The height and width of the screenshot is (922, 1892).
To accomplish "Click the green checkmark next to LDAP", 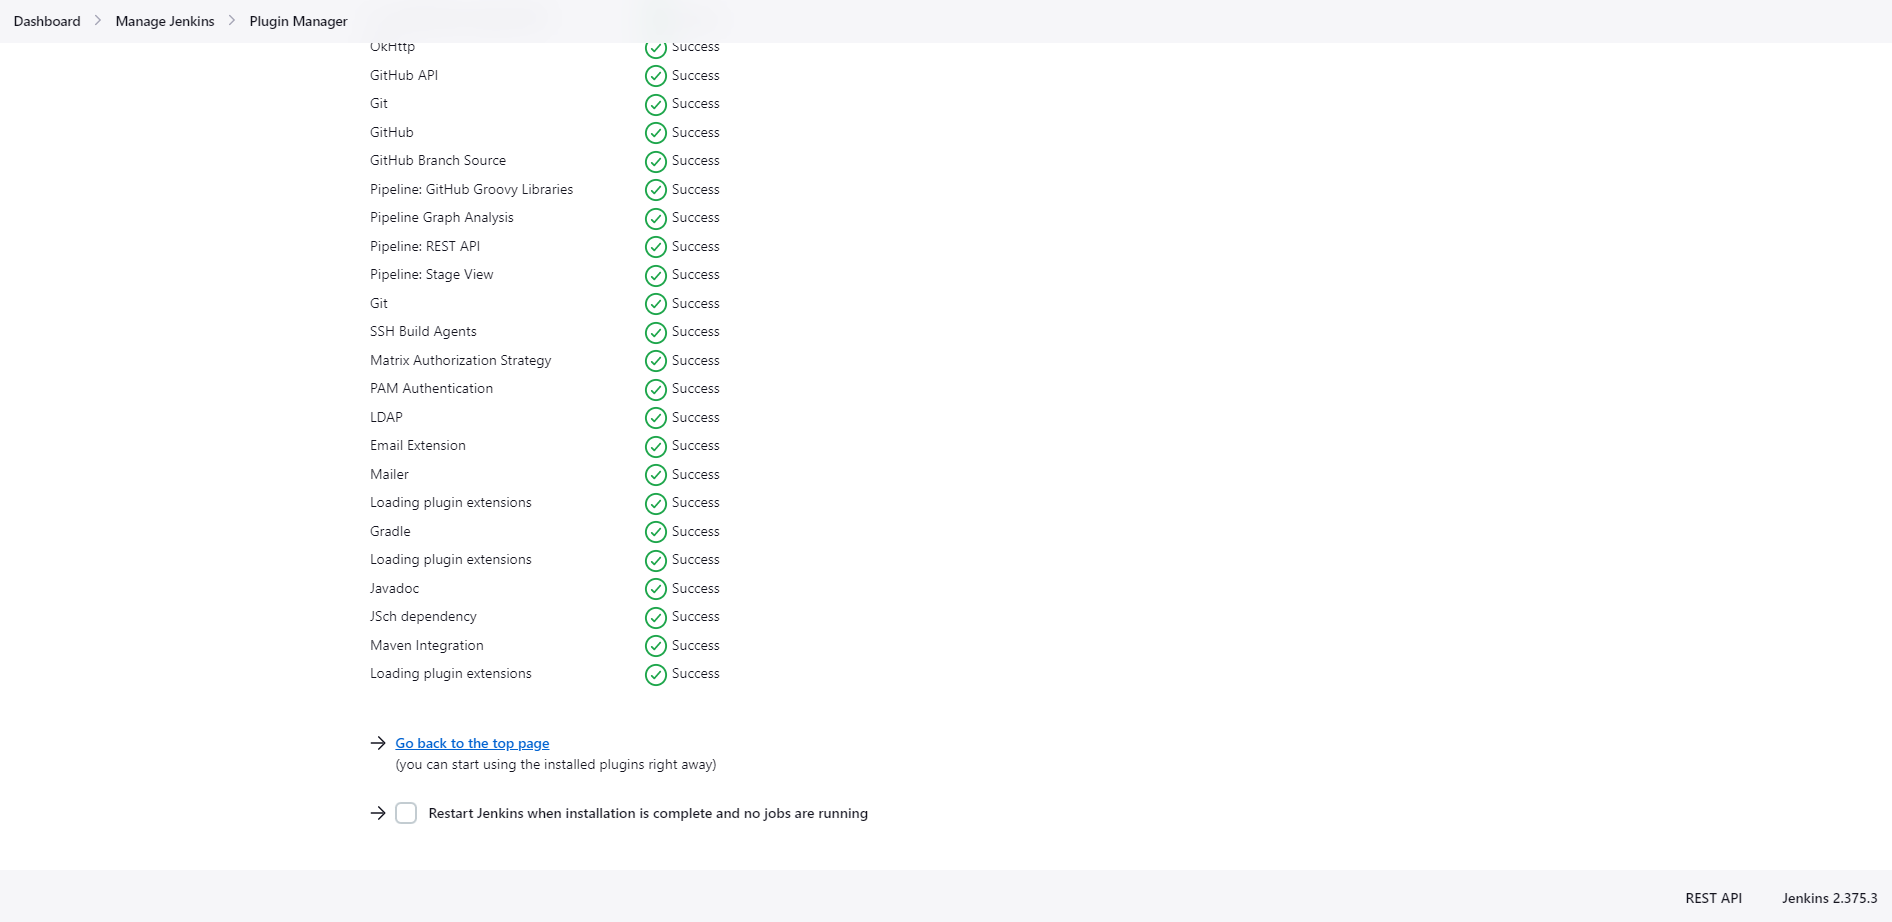I will tap(656, 417).
